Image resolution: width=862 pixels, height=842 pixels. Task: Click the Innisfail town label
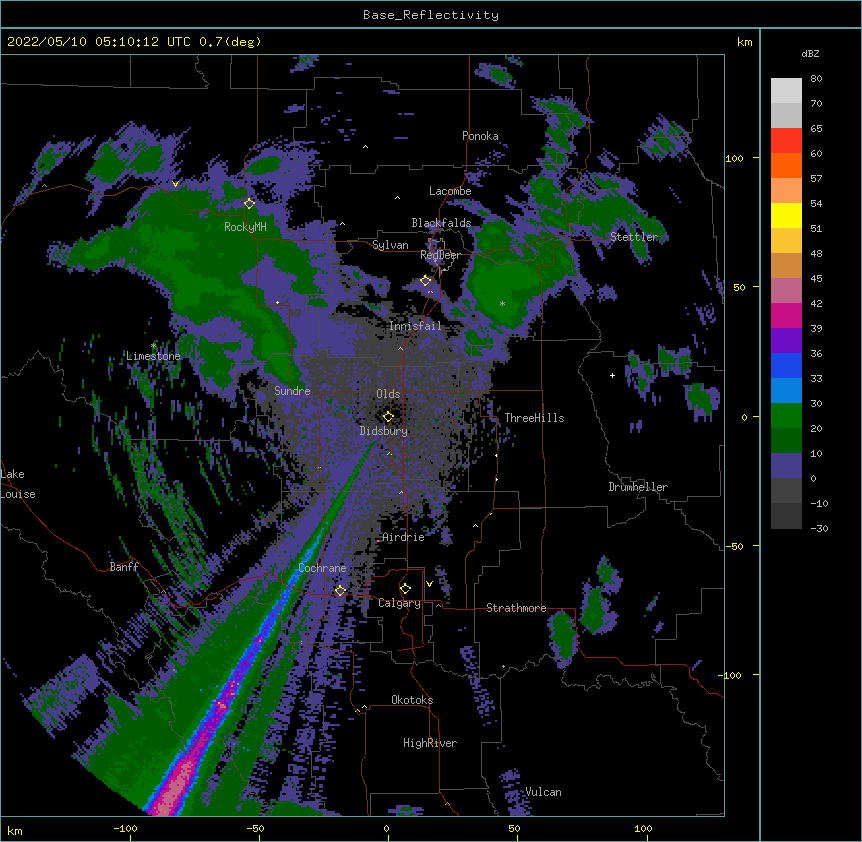tap(415, 326)
